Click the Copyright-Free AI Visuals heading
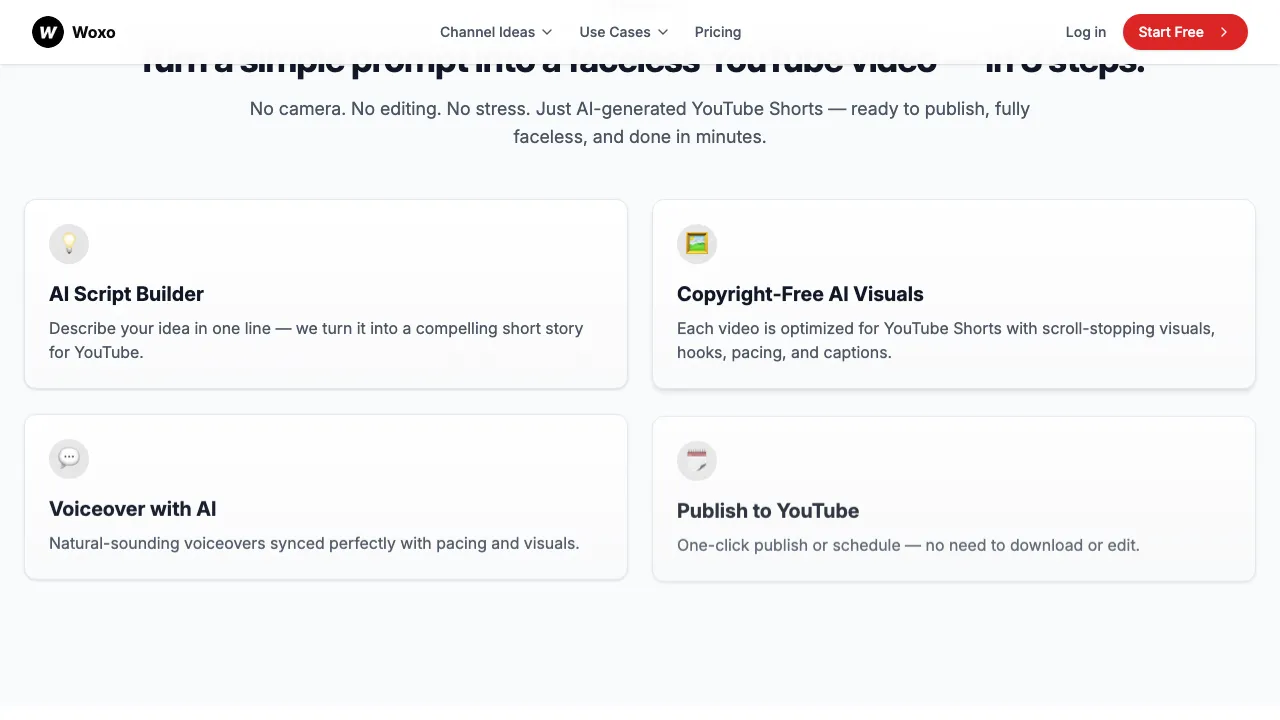 pyautogui.click(x=800, y=294)
